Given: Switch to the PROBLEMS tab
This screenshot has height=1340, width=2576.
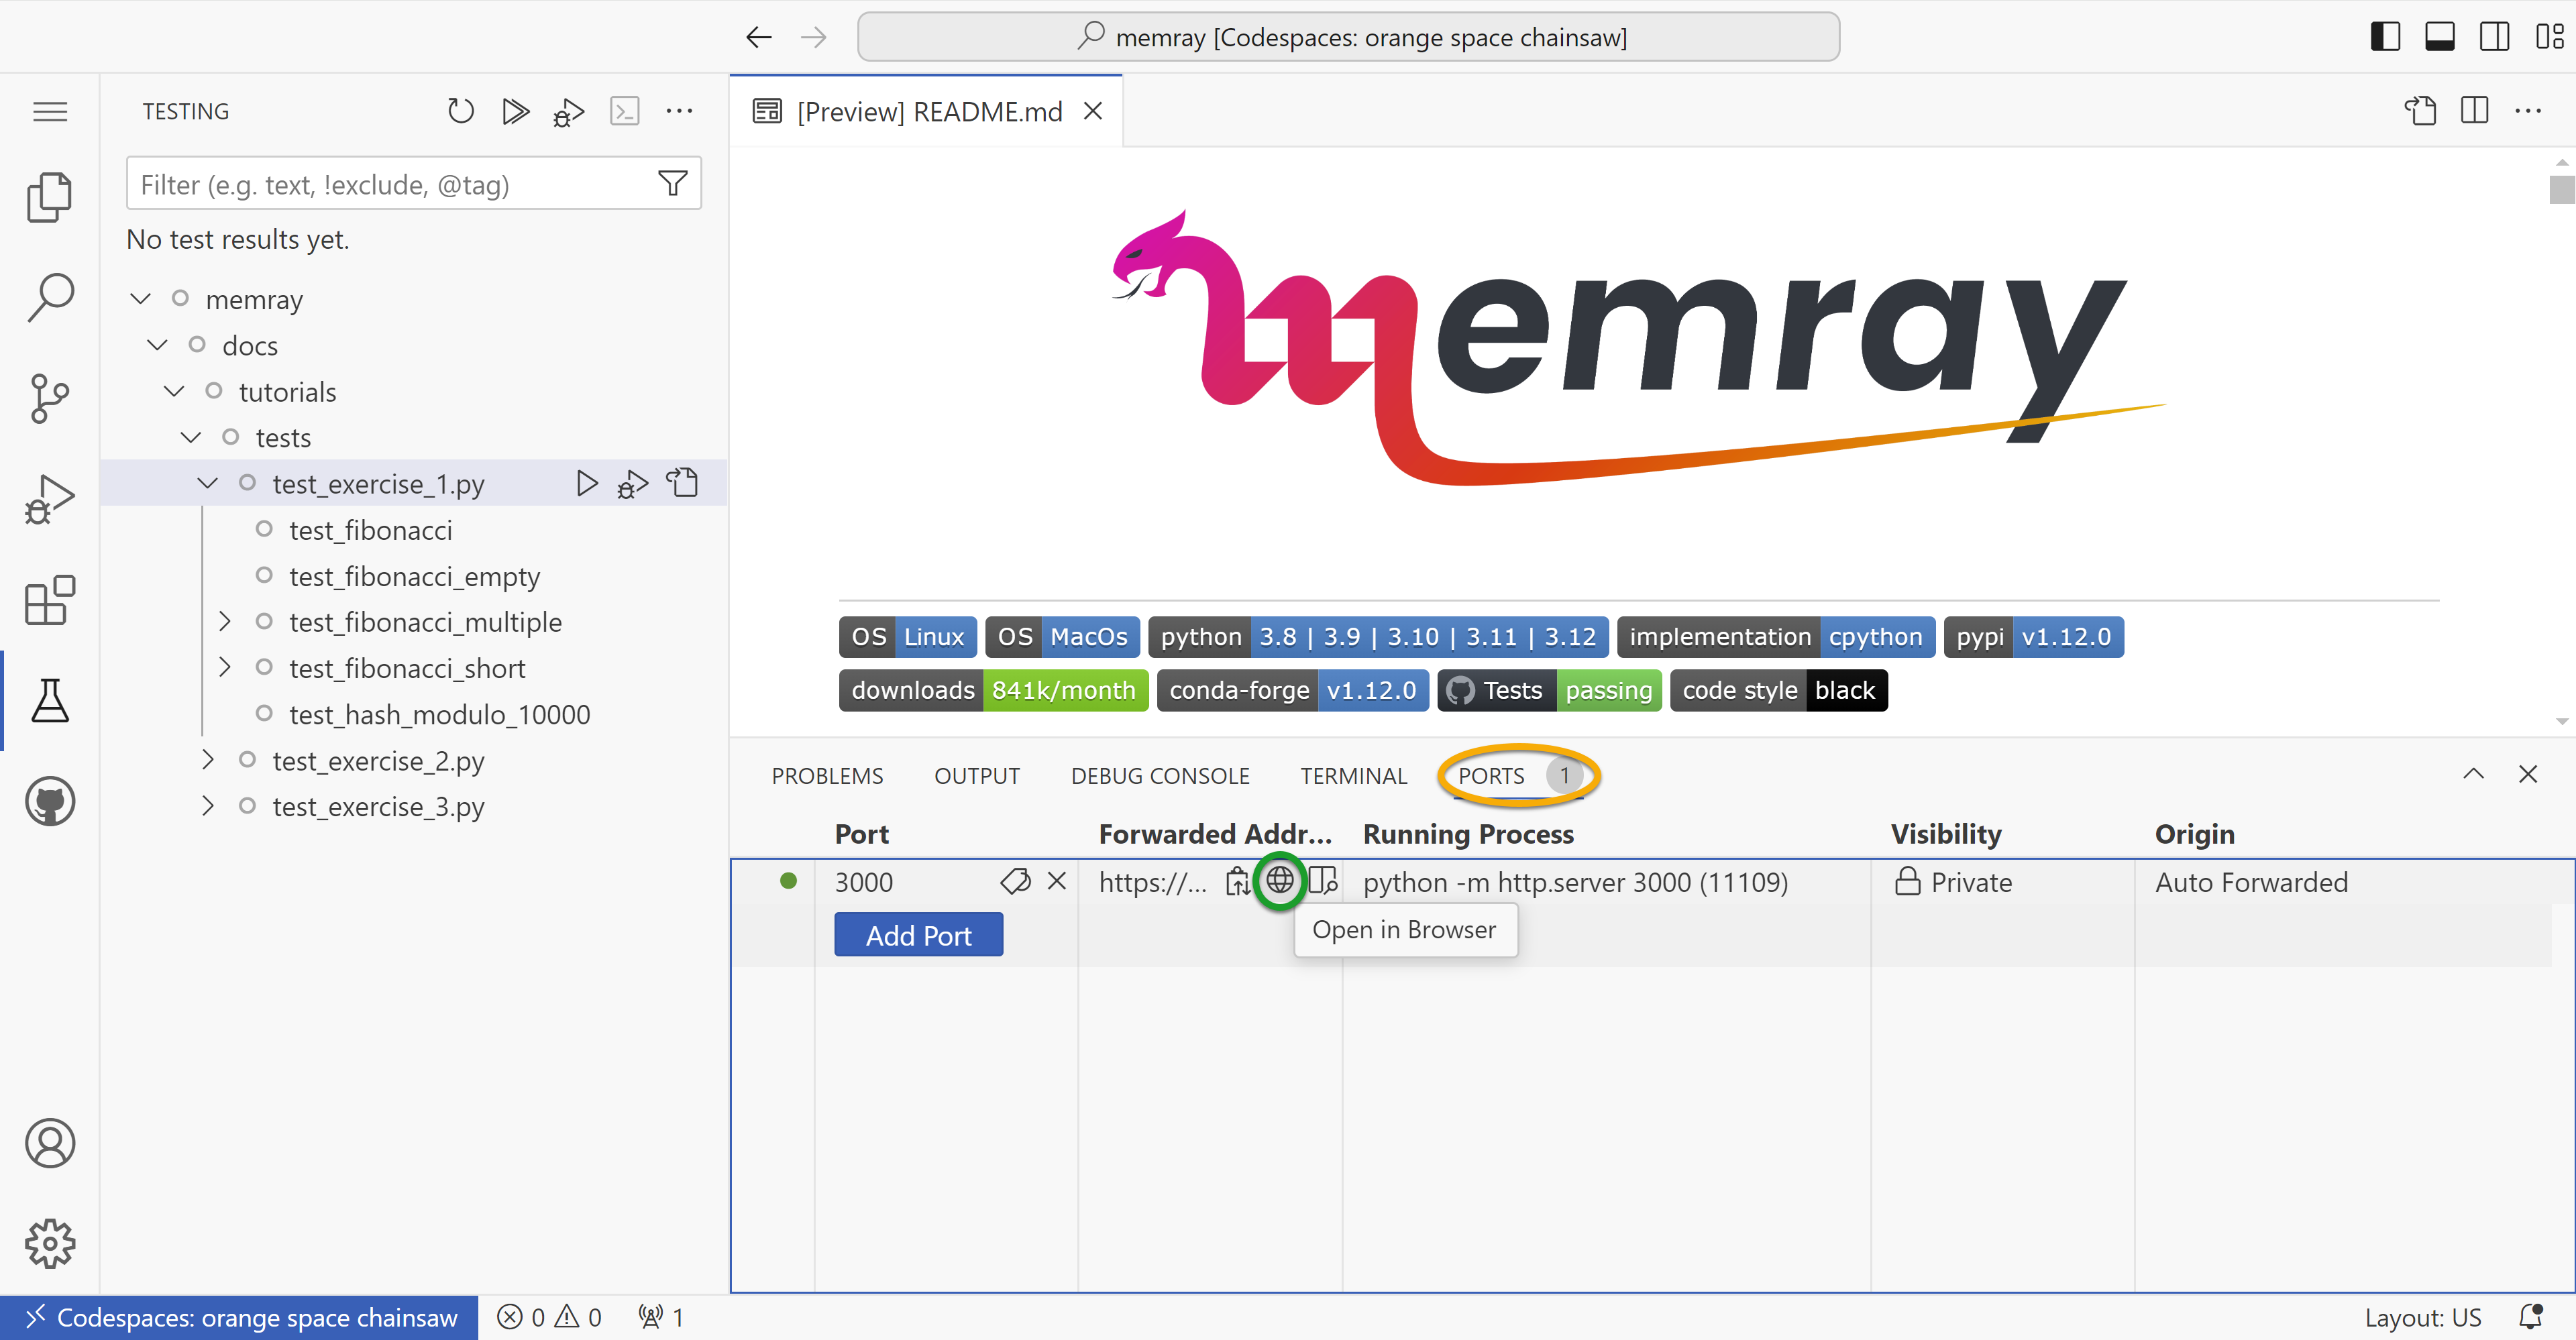Looking at the screenshot, I should coord(827,776).
